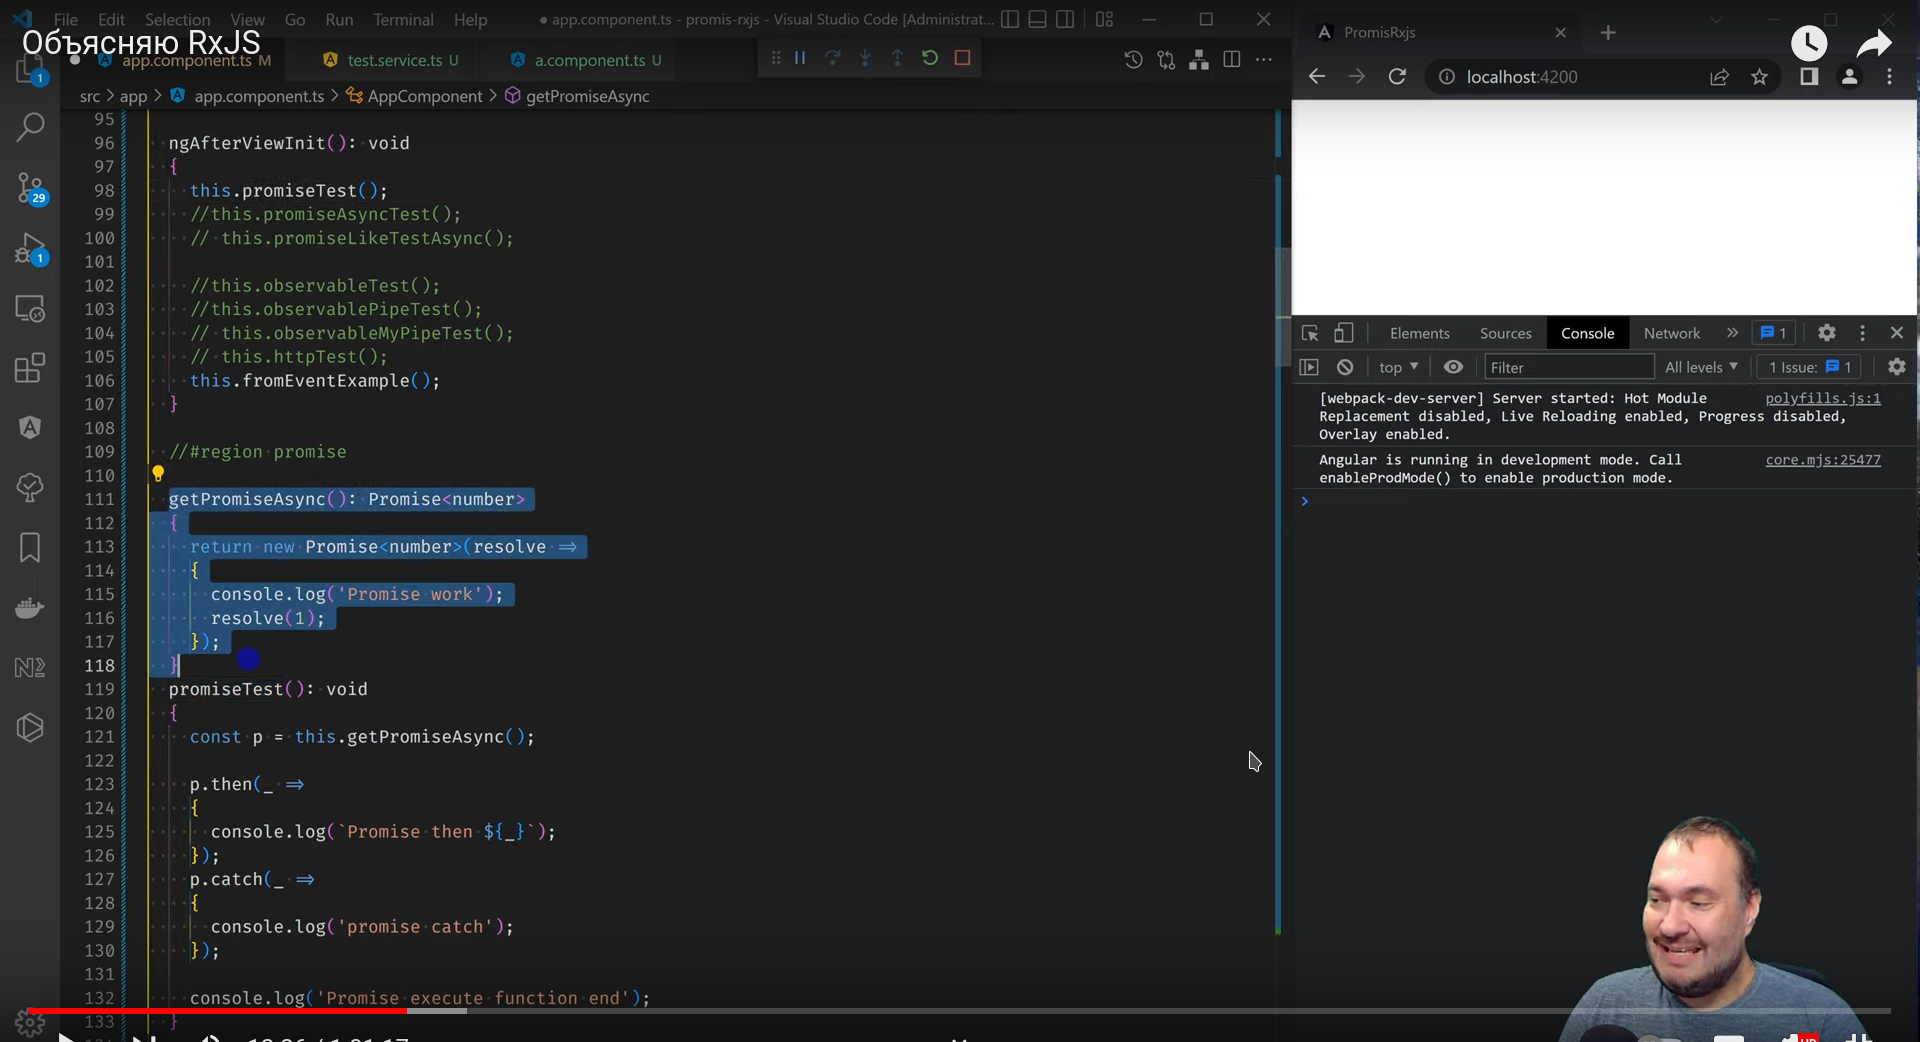1920x1042 pixels.
Task: Toggle the DevTools device toolbar
Action: tap(1343, 333)
